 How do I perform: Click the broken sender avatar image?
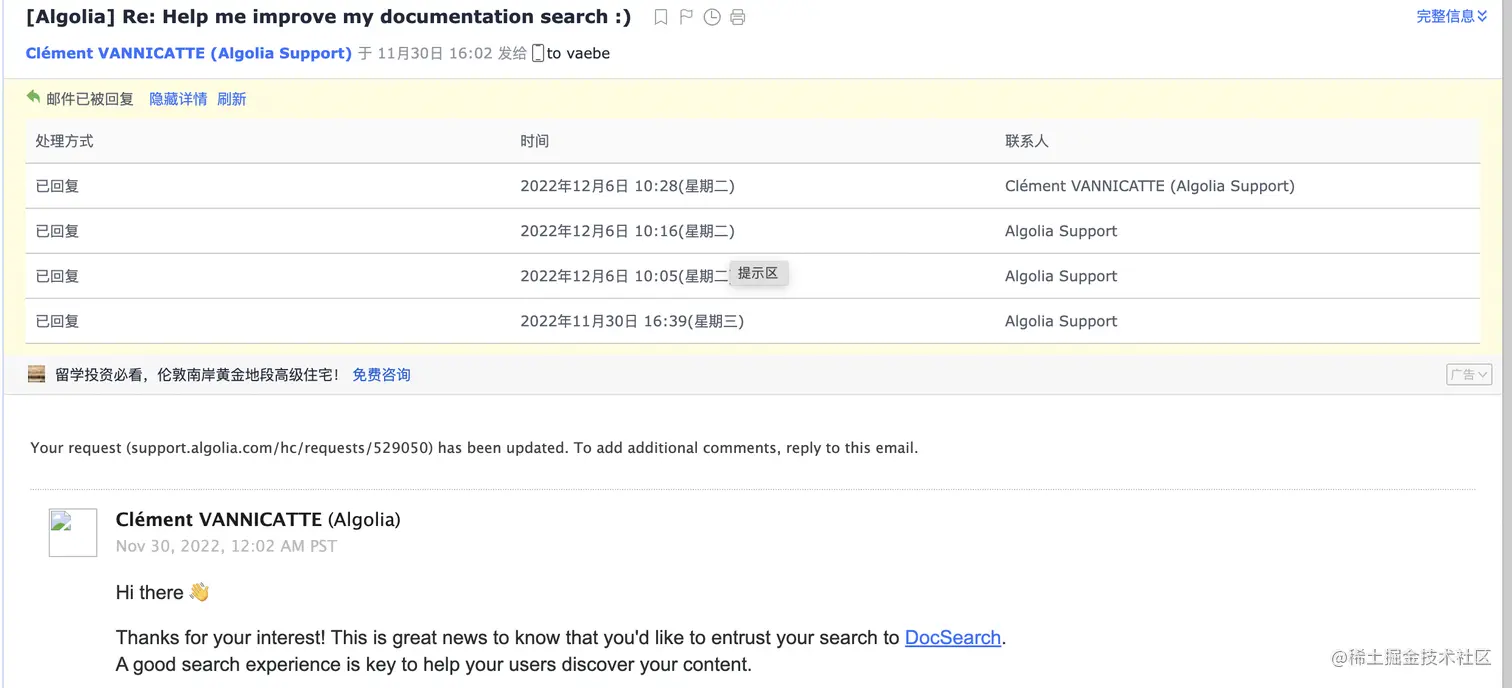[73, 532]
